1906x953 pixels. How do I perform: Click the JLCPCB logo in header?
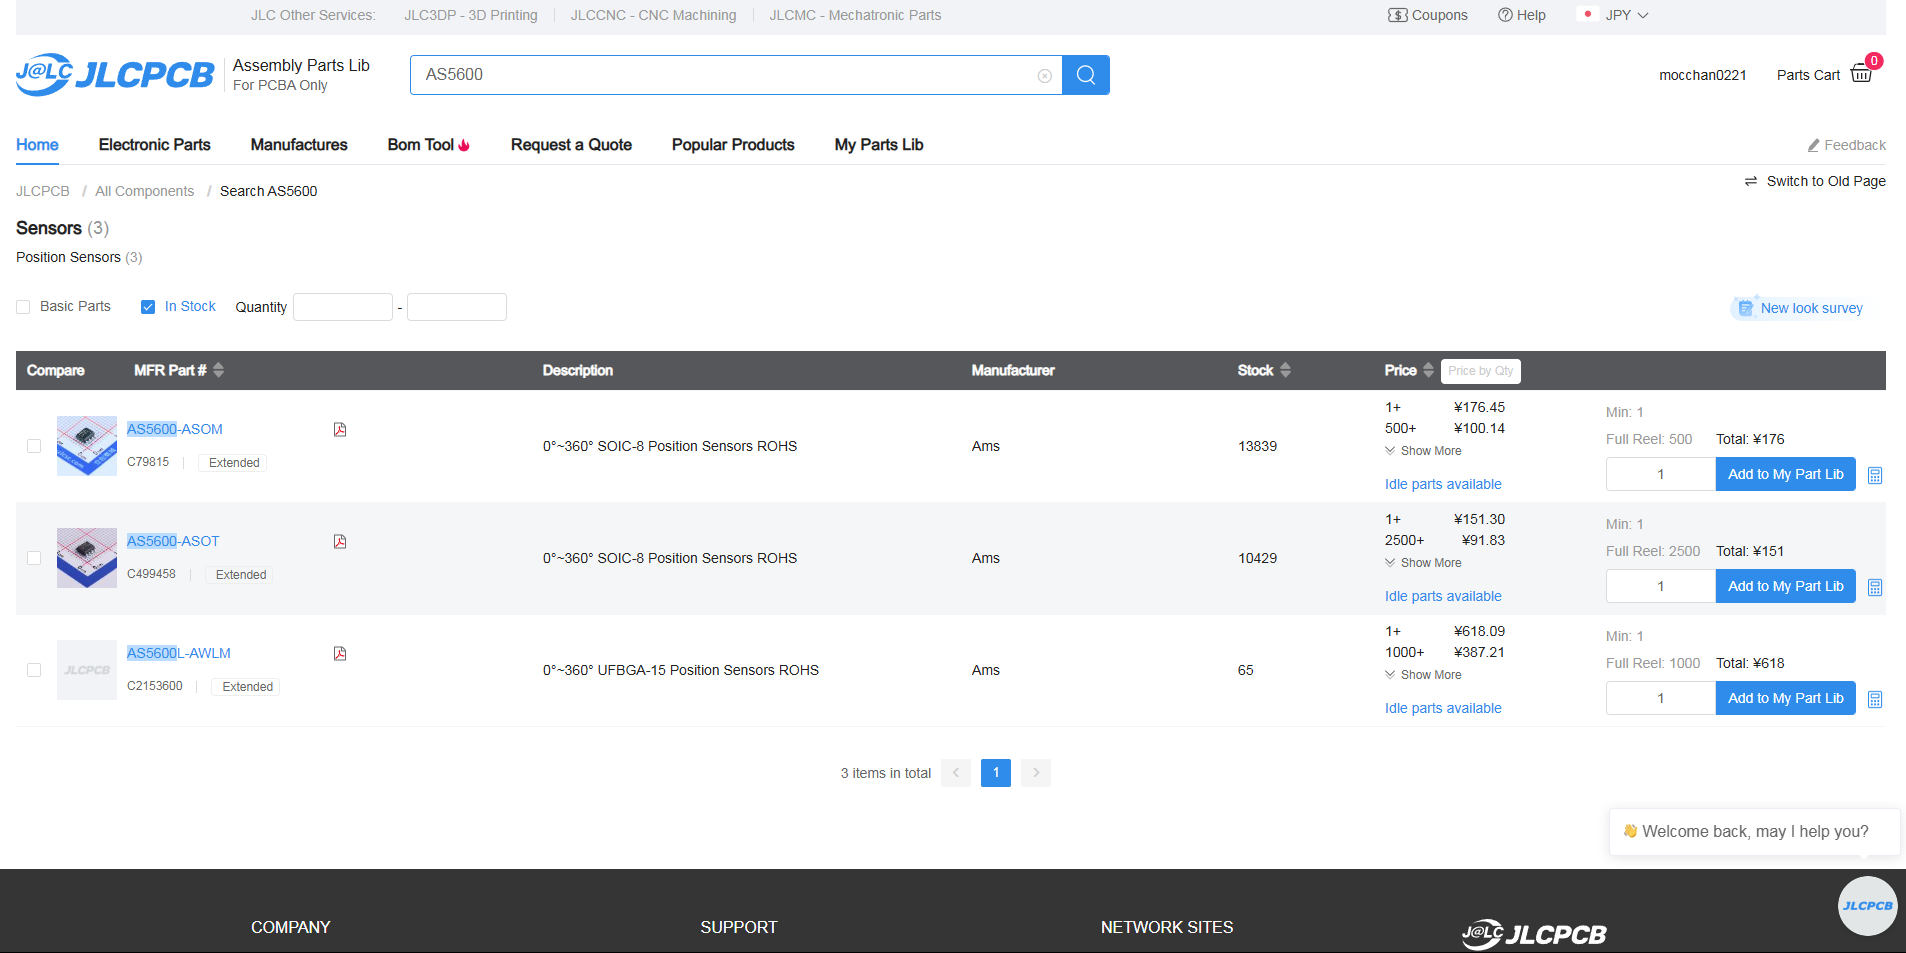[115, 75]
